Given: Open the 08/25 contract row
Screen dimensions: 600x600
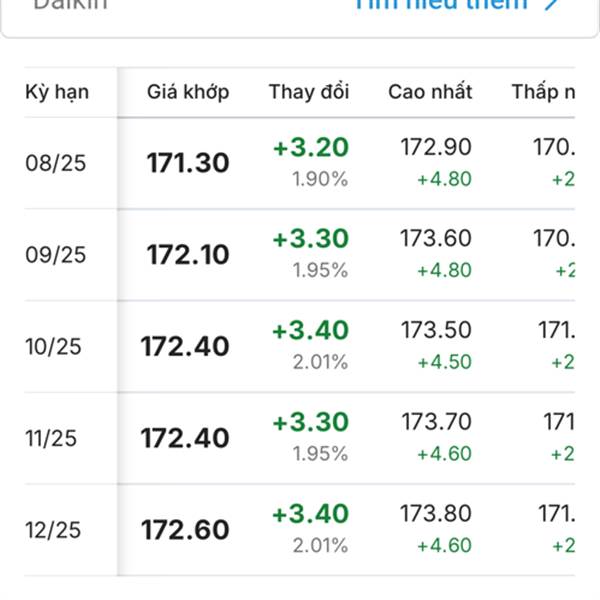Looking at the screenshot, I should [x=300, y=163].
